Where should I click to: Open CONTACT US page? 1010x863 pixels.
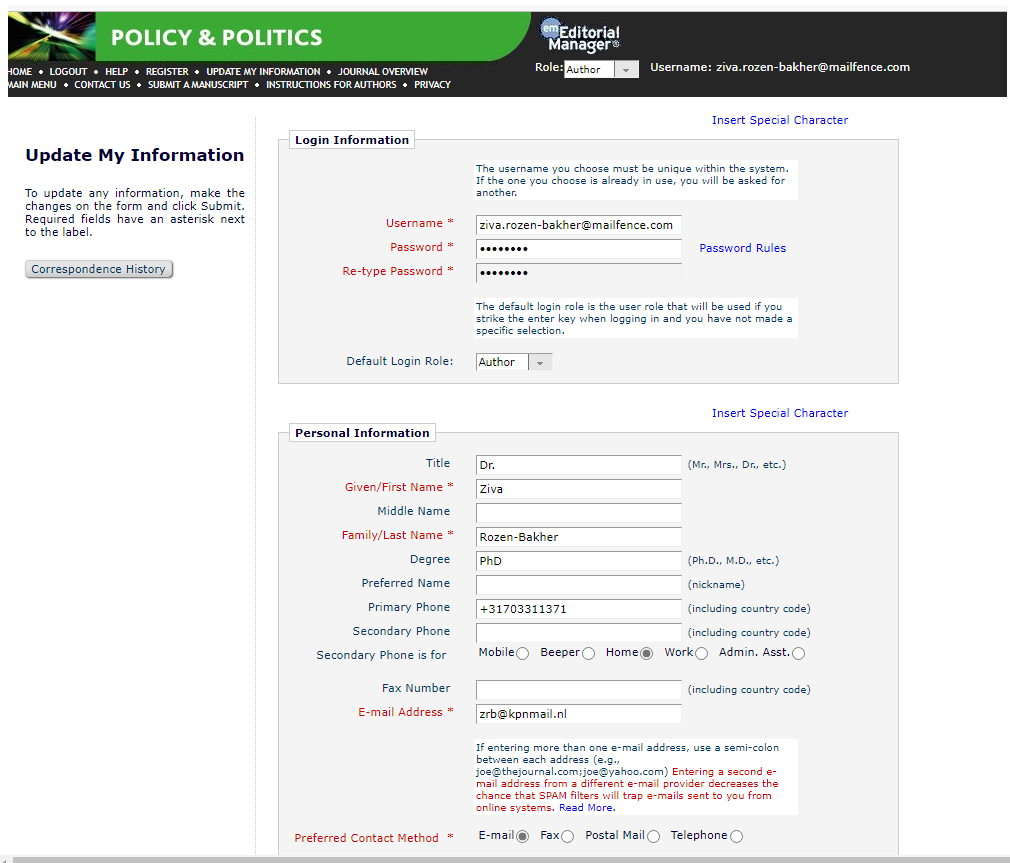(x=102, y=84)
